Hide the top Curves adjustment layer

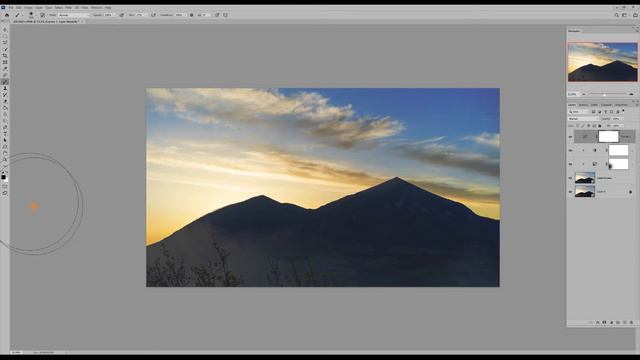(571, 137)
